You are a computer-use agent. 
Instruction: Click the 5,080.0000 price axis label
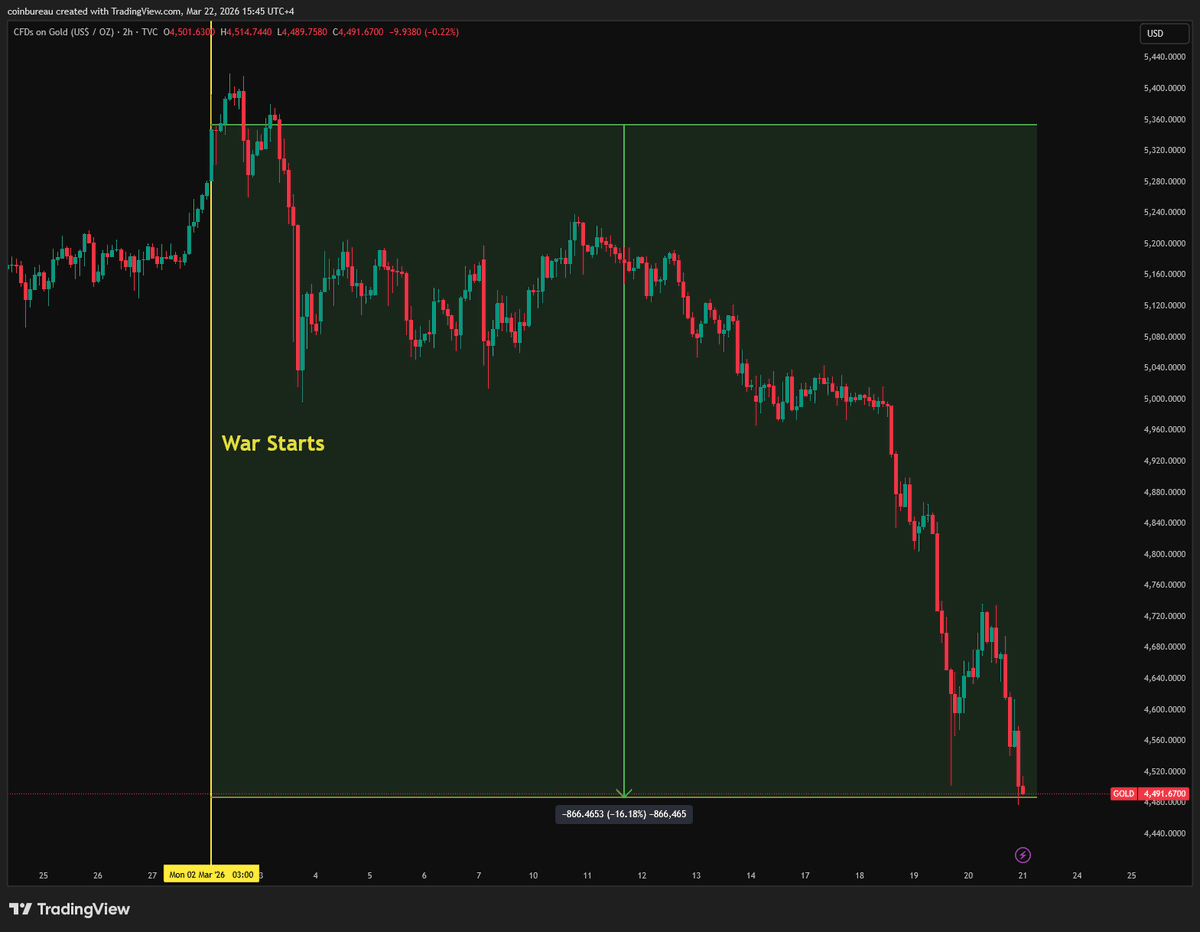(1165, 336)
